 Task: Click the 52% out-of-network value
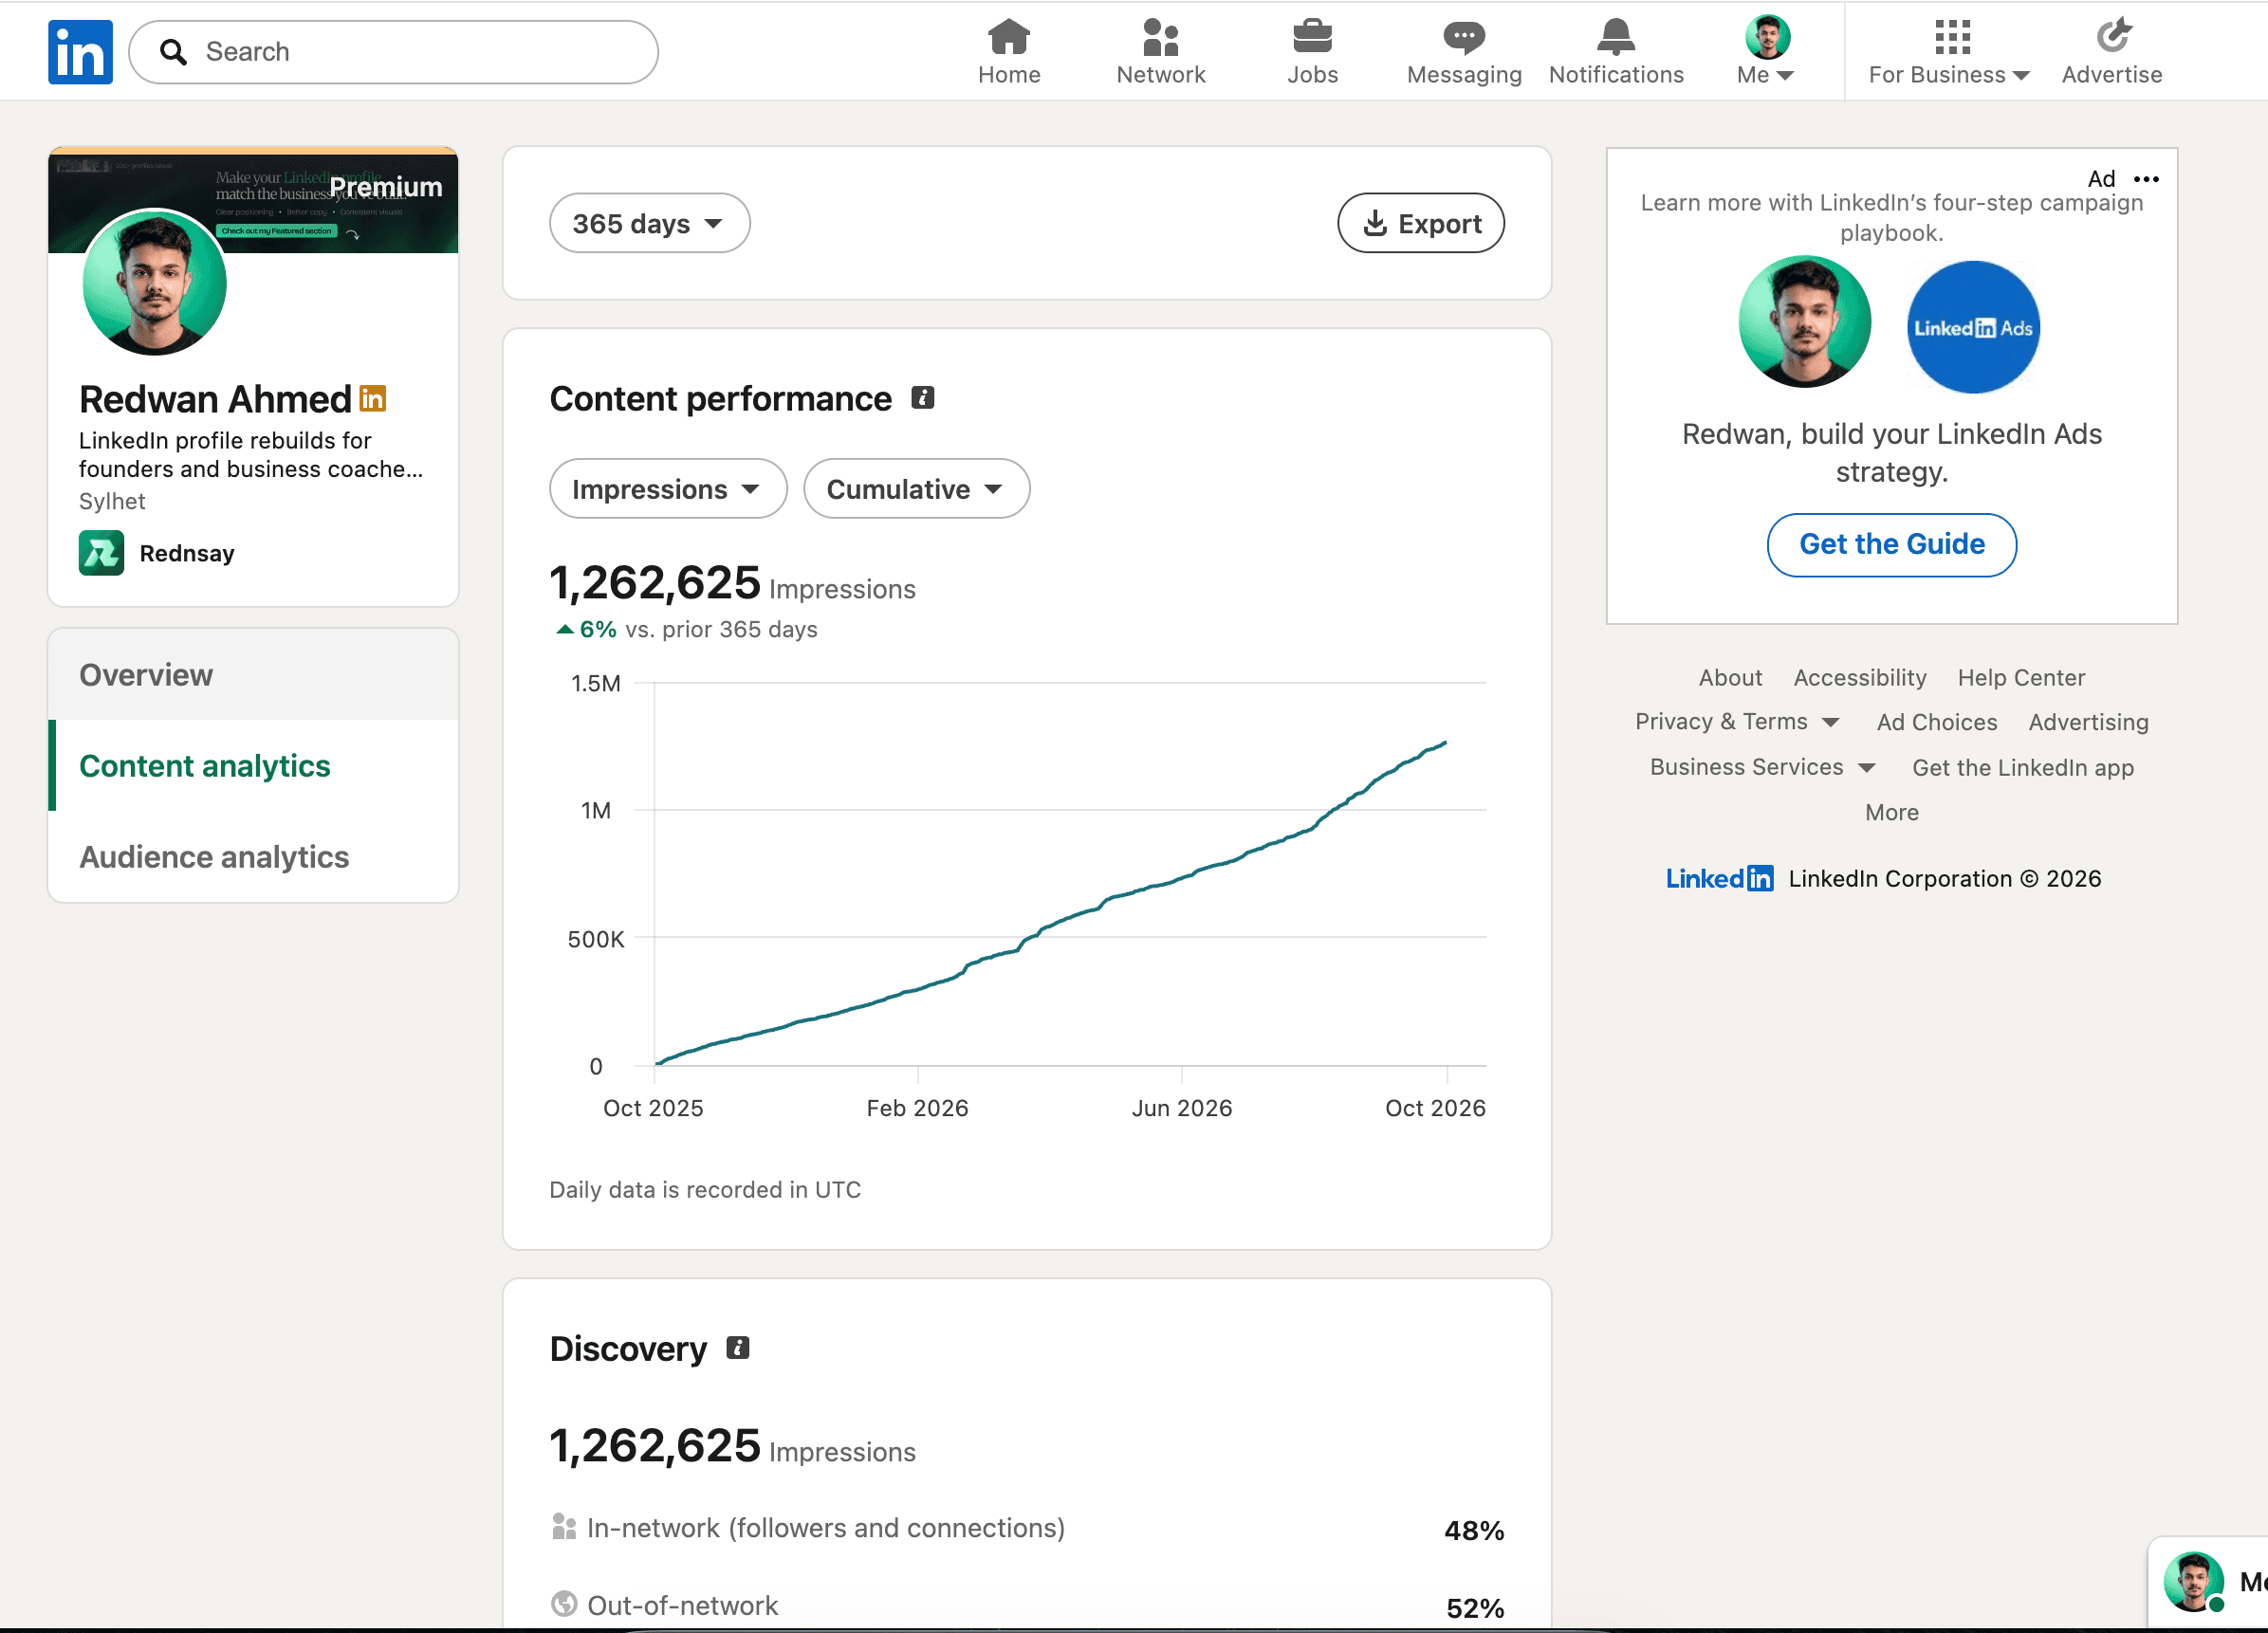(1474, 1607)
